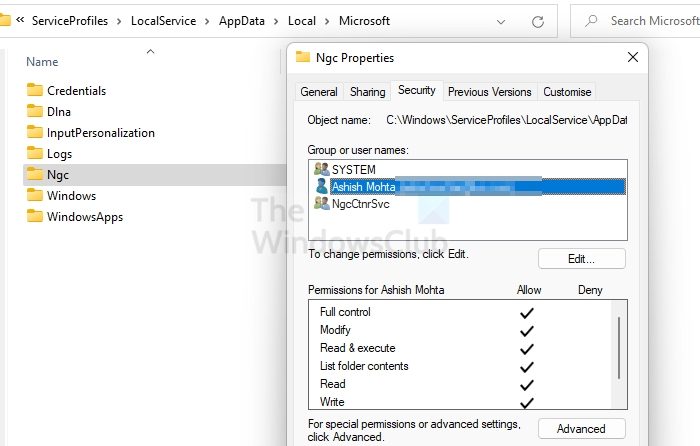Expand chevron after LocalService breadcrumb
The image size is (700, 446).
tap(207, 21)
